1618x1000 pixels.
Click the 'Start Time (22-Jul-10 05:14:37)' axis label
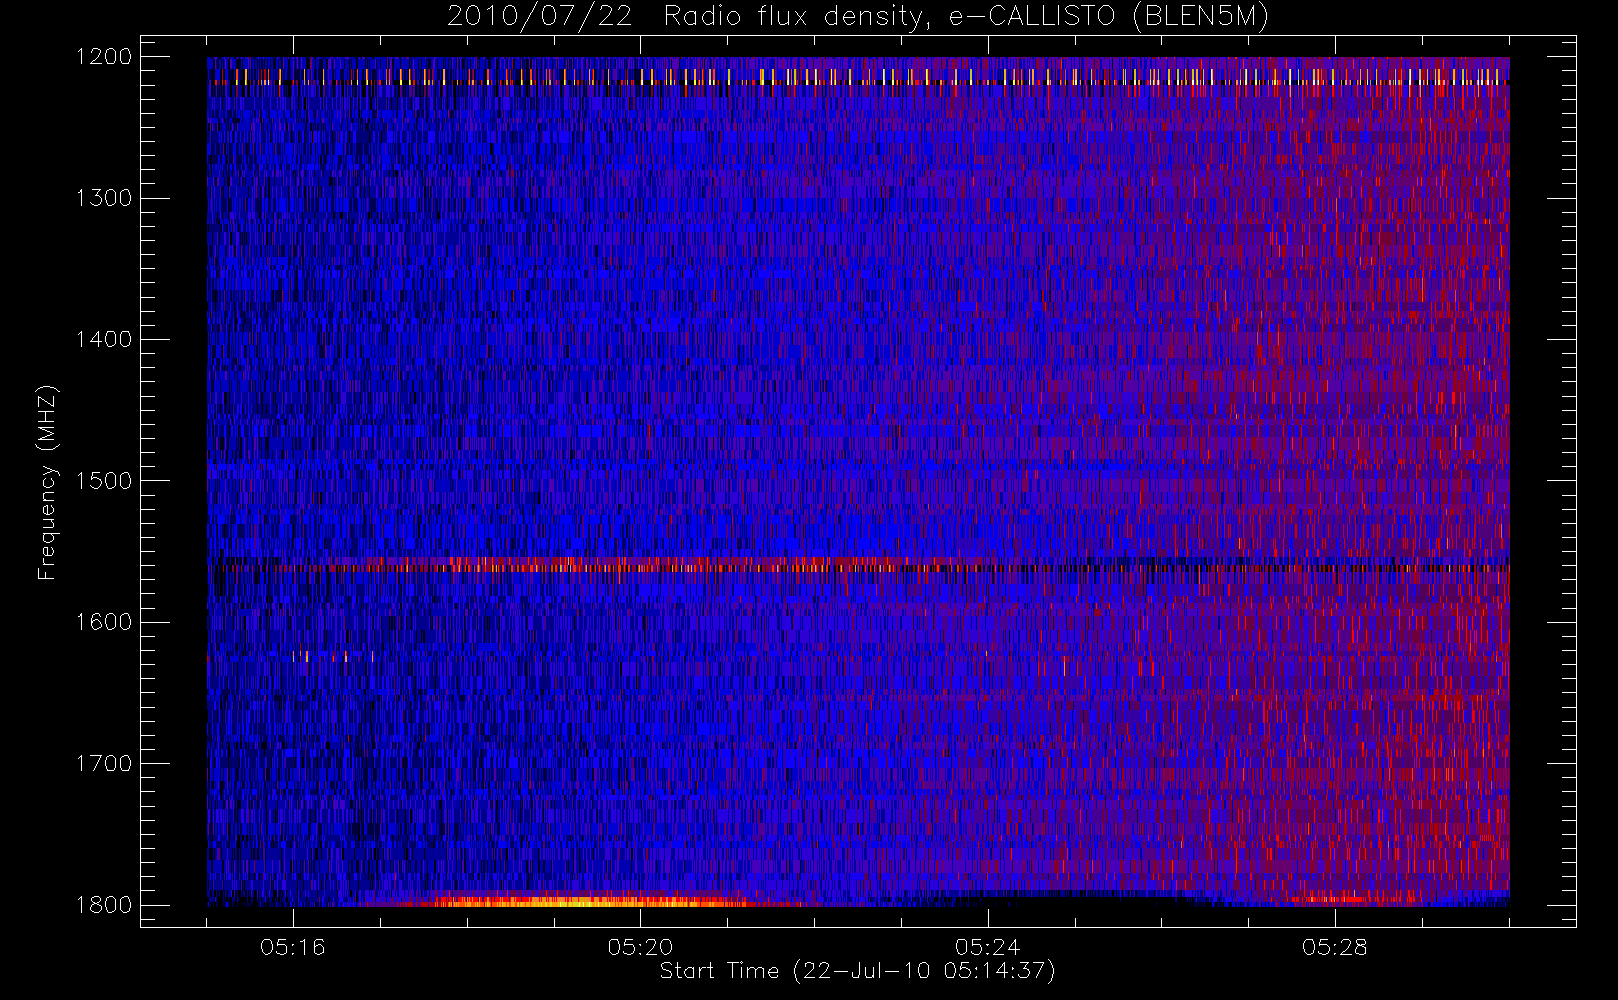tap(857, 971)
